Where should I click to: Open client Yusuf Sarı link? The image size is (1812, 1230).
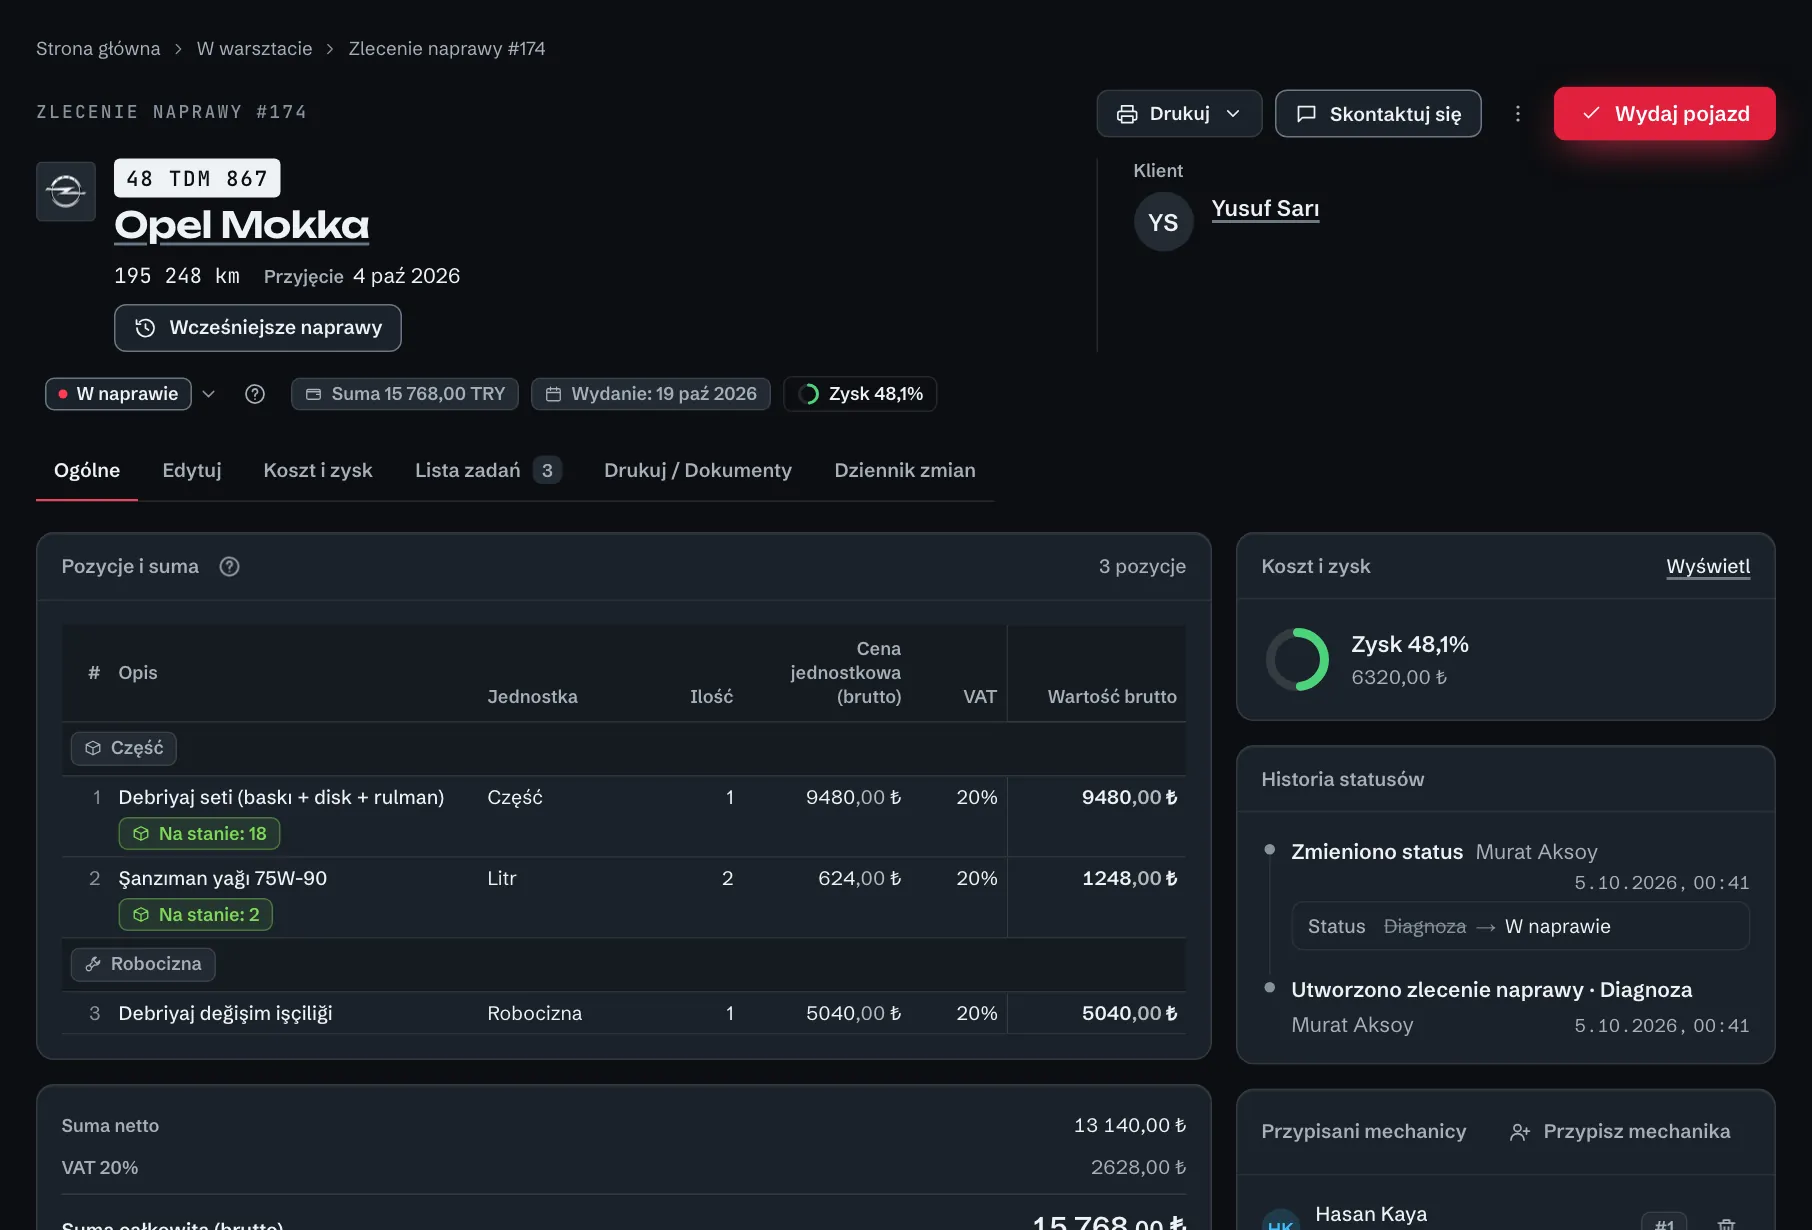click(x=1265, y=209)
